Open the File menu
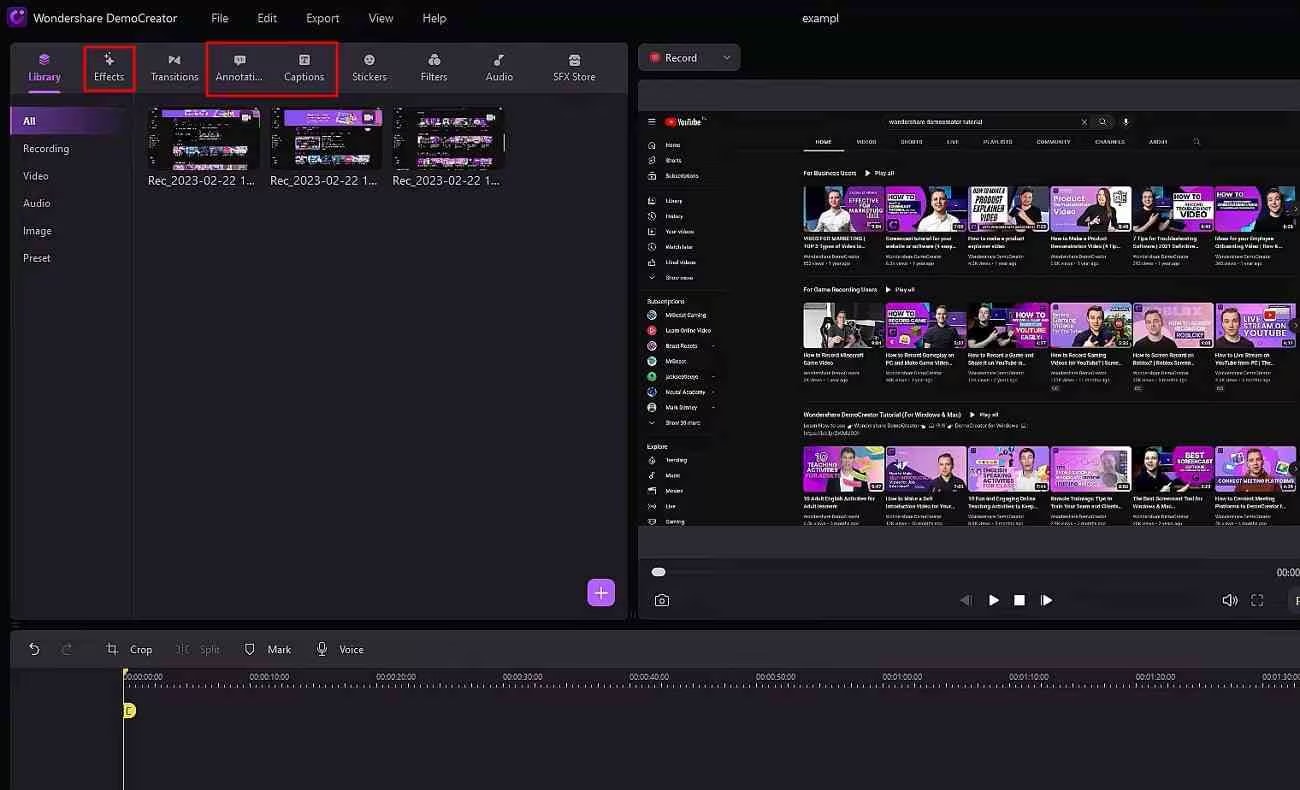The width and height of the screenshot is (1300, 790). [220, 18]
